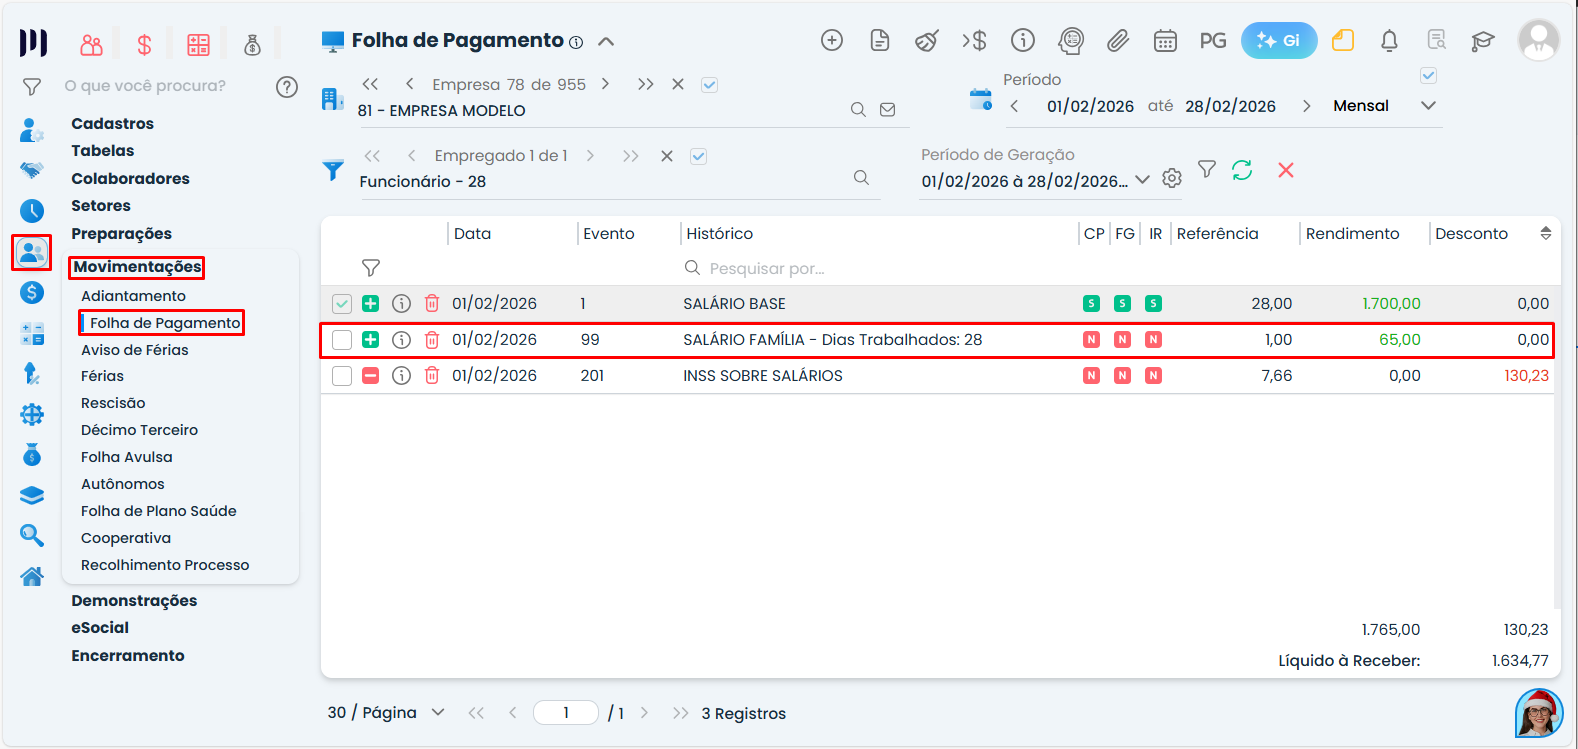Select Décimo Terceiro menu item
1578x749 pixels.
(139, 430)
